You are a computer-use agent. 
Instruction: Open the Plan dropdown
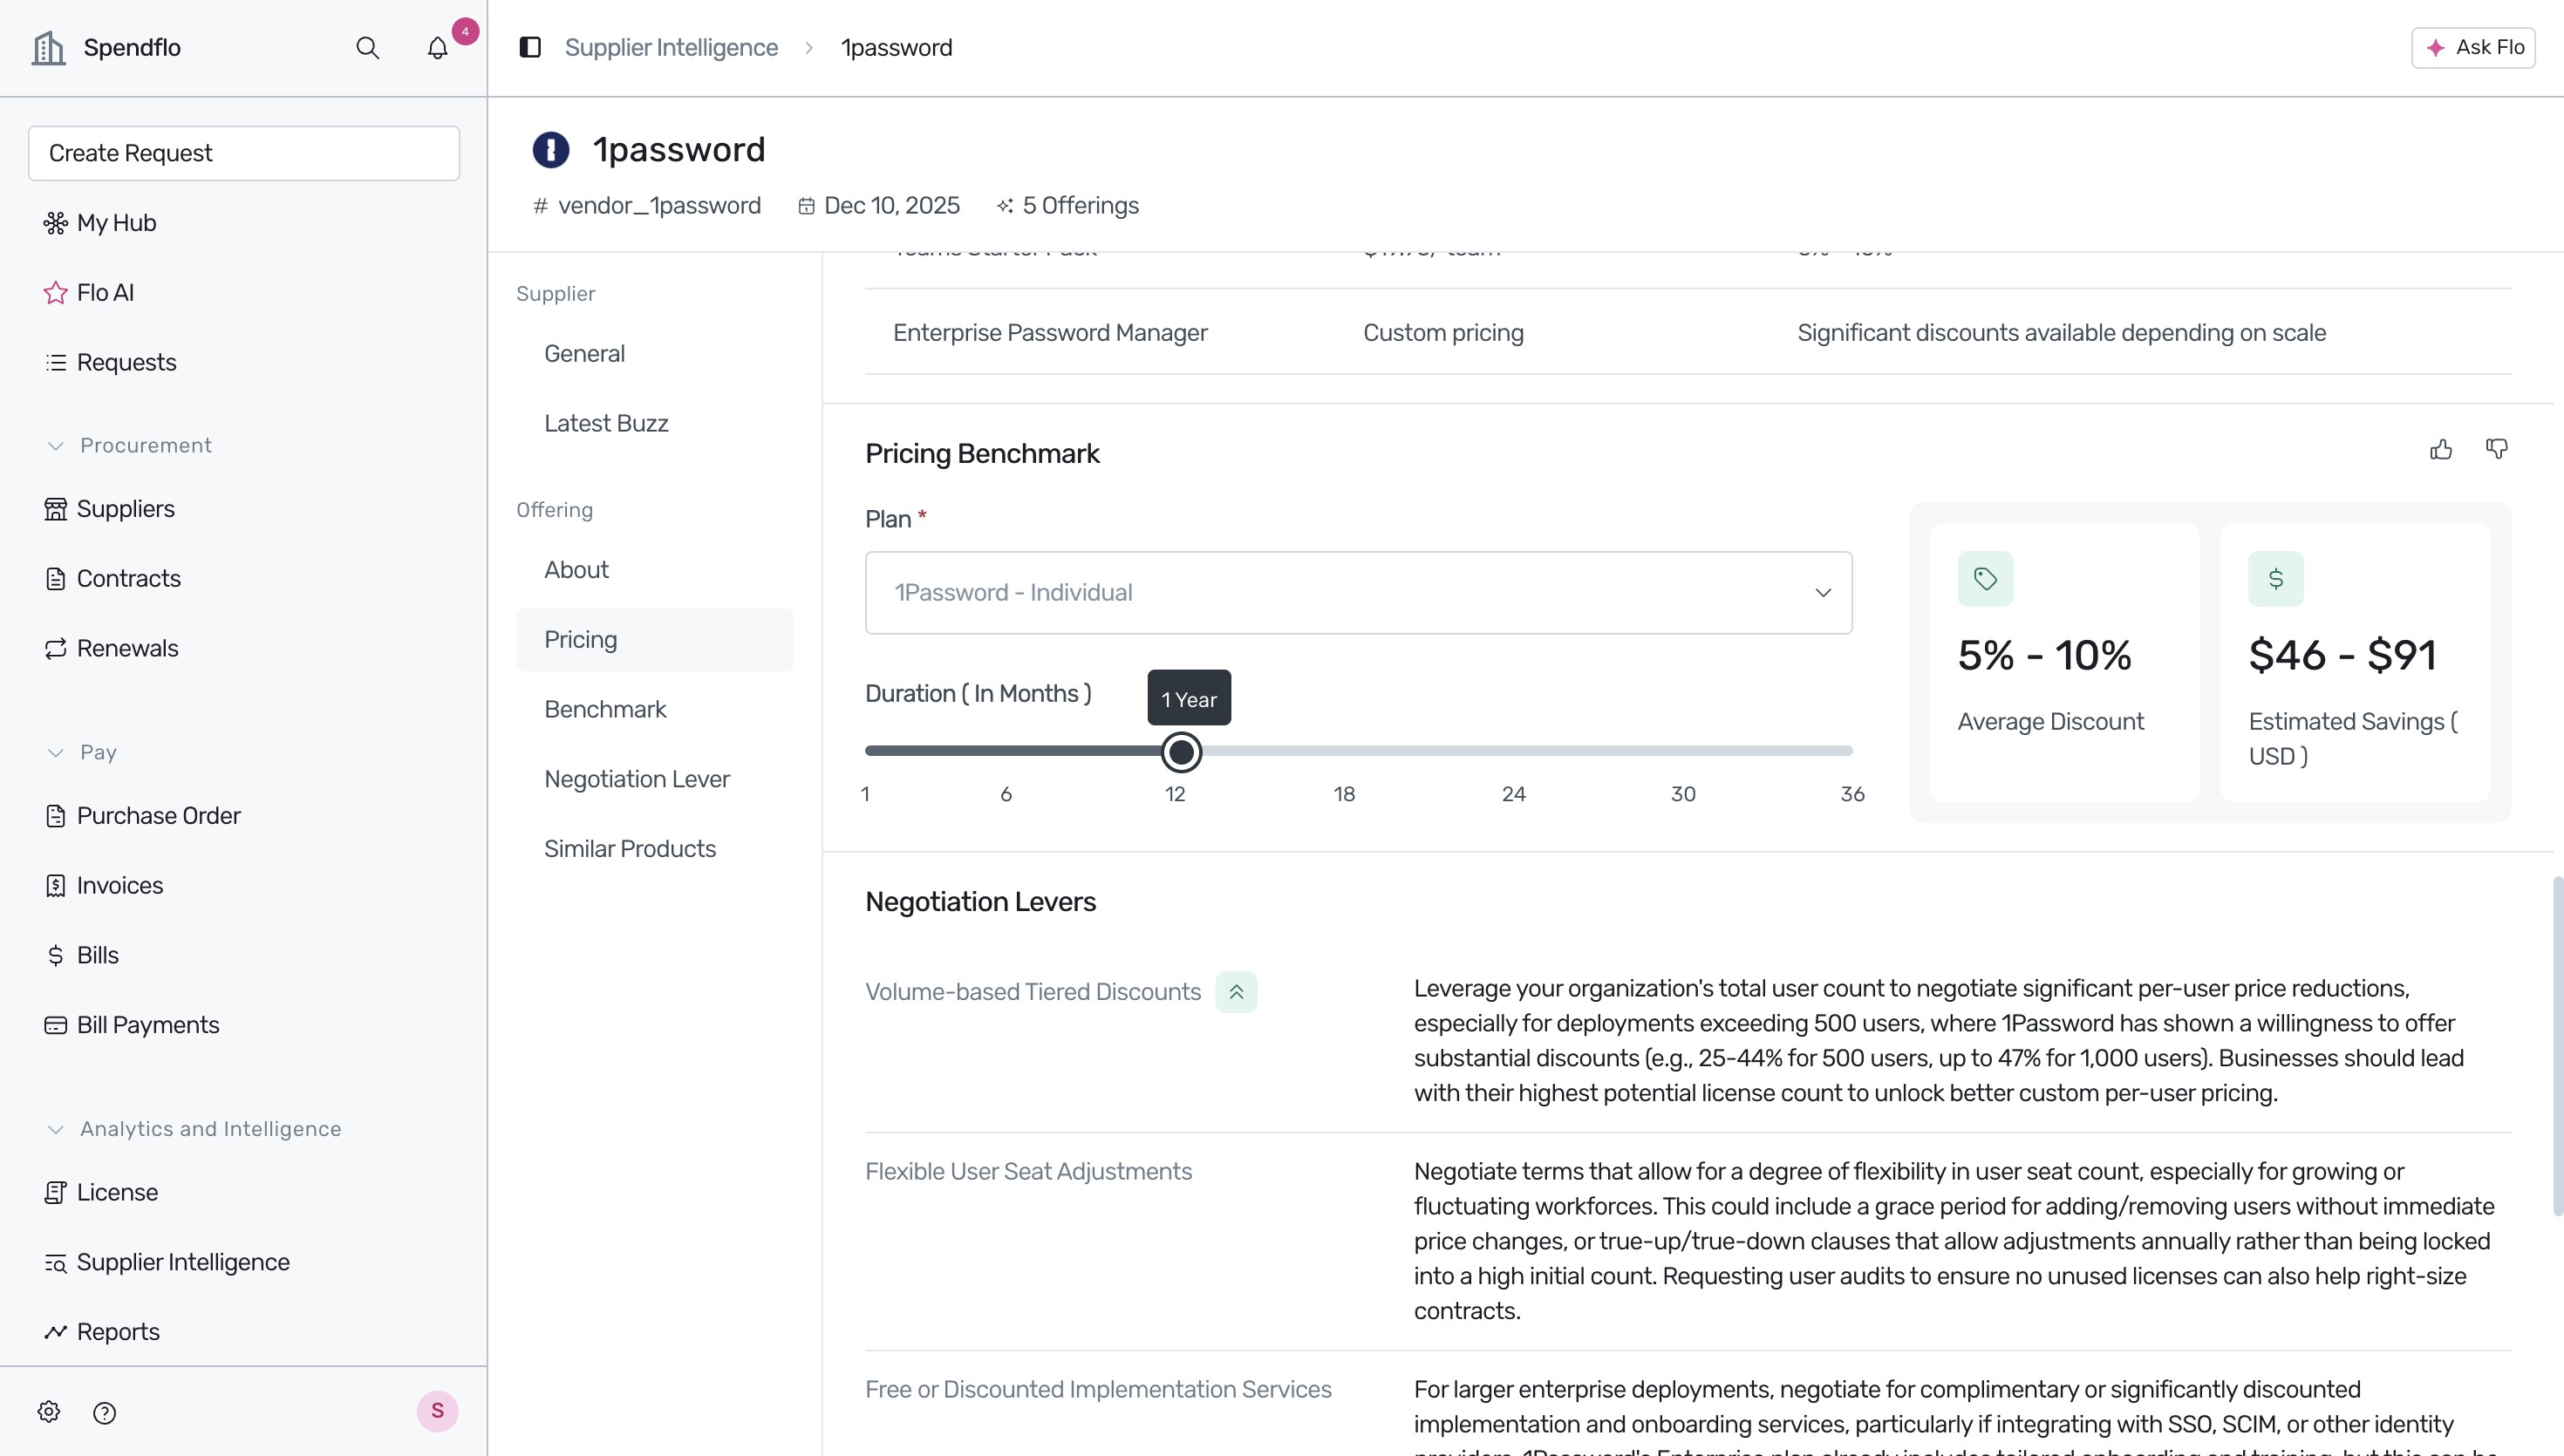click(1358, 592)
